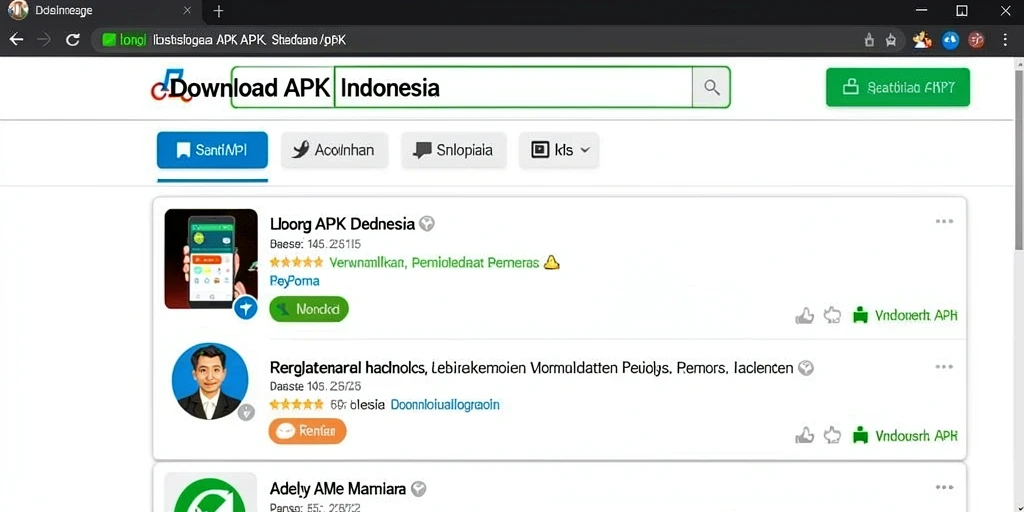Viewport: 1024px width, 512px height.
Task: Click the warning triangle icon after Pemeras
Action: point(552,263)
